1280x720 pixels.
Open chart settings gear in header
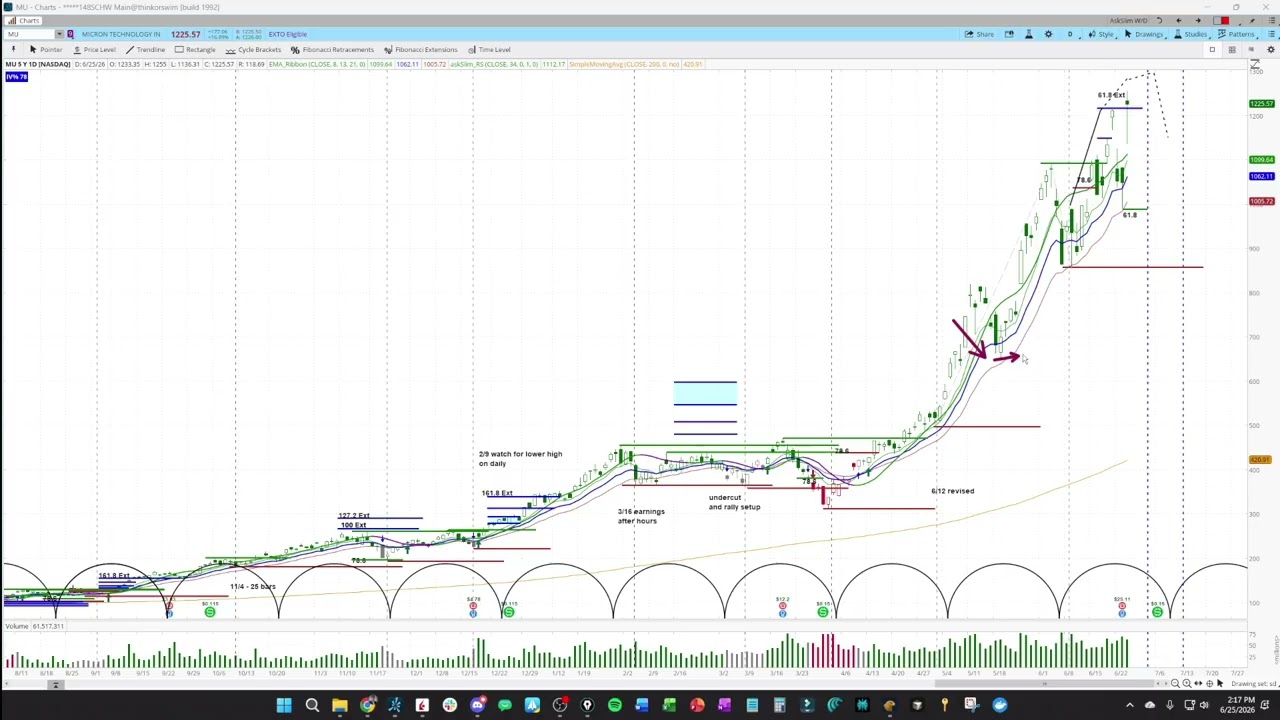point(1048,34)
